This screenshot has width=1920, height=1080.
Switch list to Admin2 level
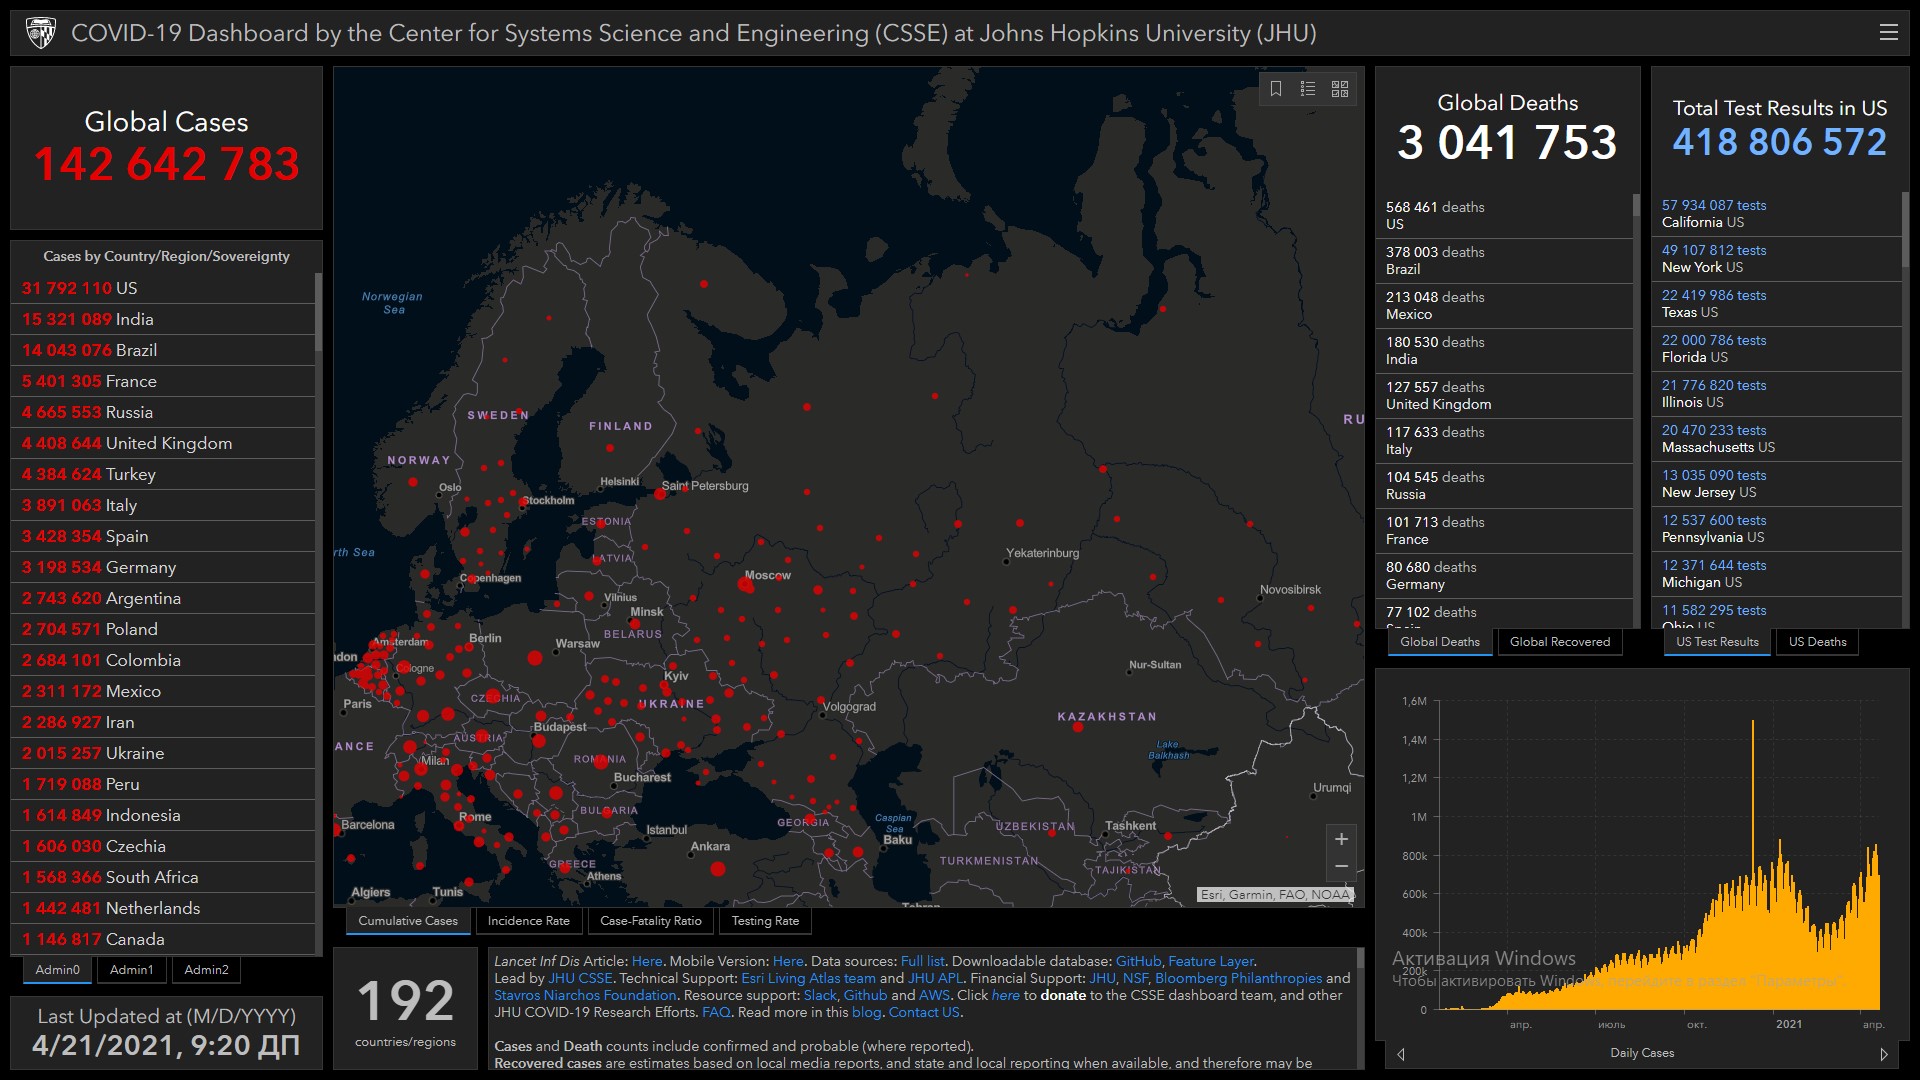pyautogui.click(x=206, y=970)
